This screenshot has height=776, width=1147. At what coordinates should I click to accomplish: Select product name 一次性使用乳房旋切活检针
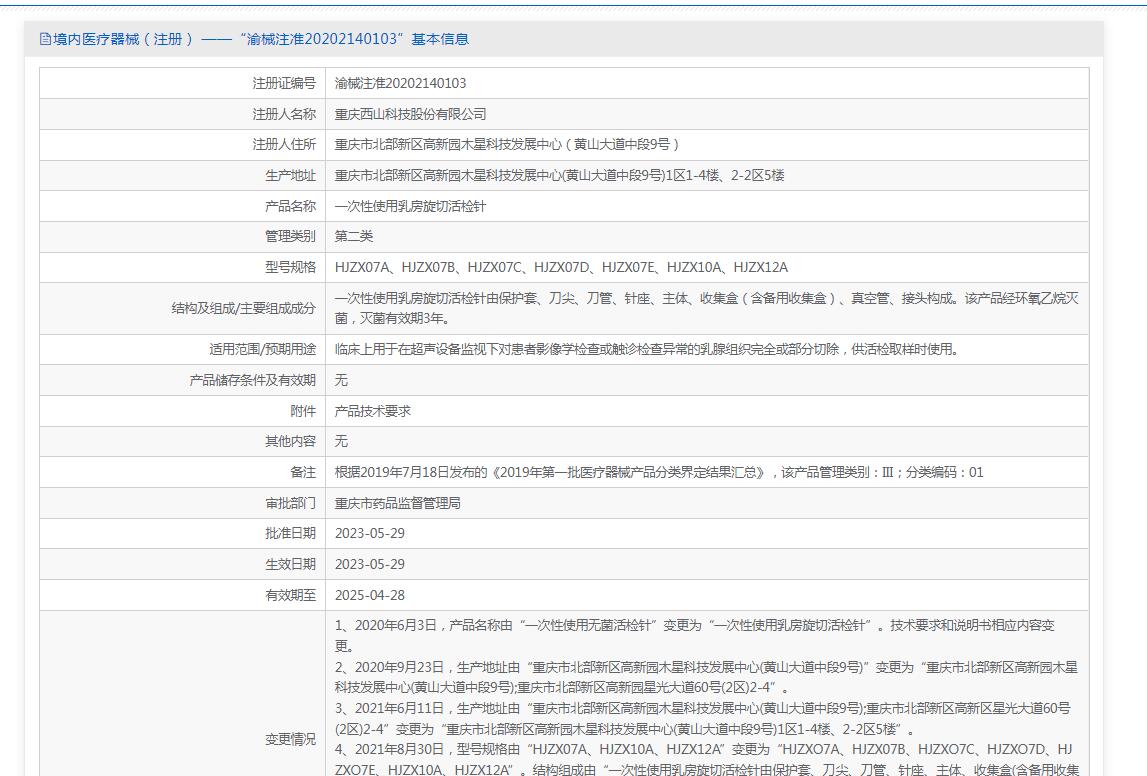(x=410, y=207)
